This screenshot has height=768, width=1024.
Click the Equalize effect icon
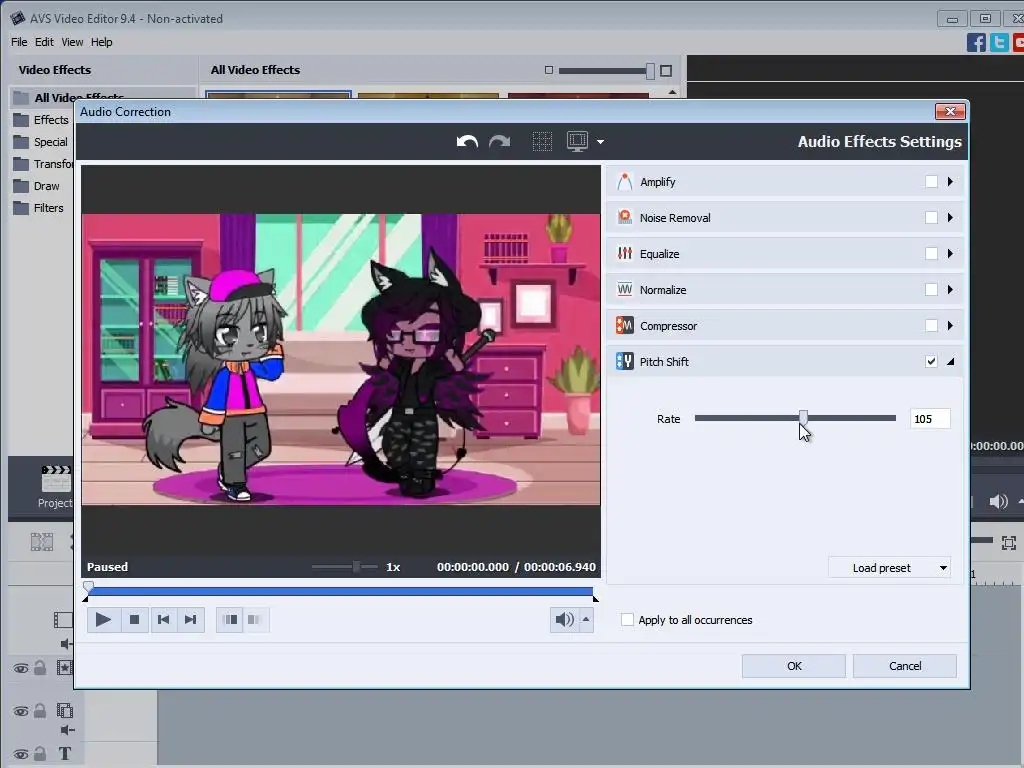pyautogui.click(x=625, y=253)
